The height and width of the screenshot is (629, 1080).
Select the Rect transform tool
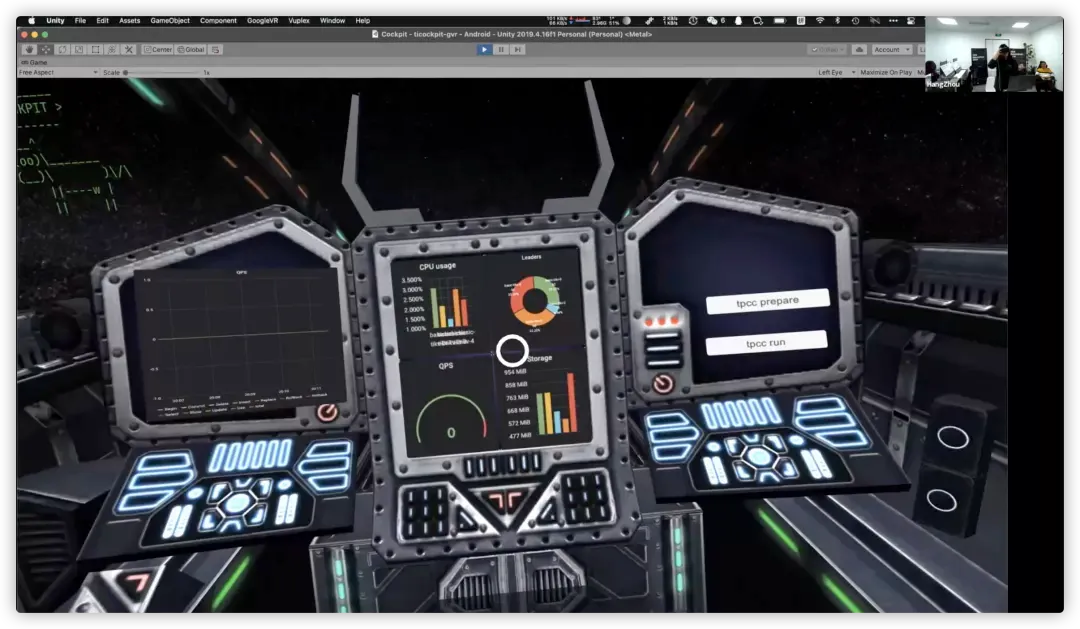(96, 49)
